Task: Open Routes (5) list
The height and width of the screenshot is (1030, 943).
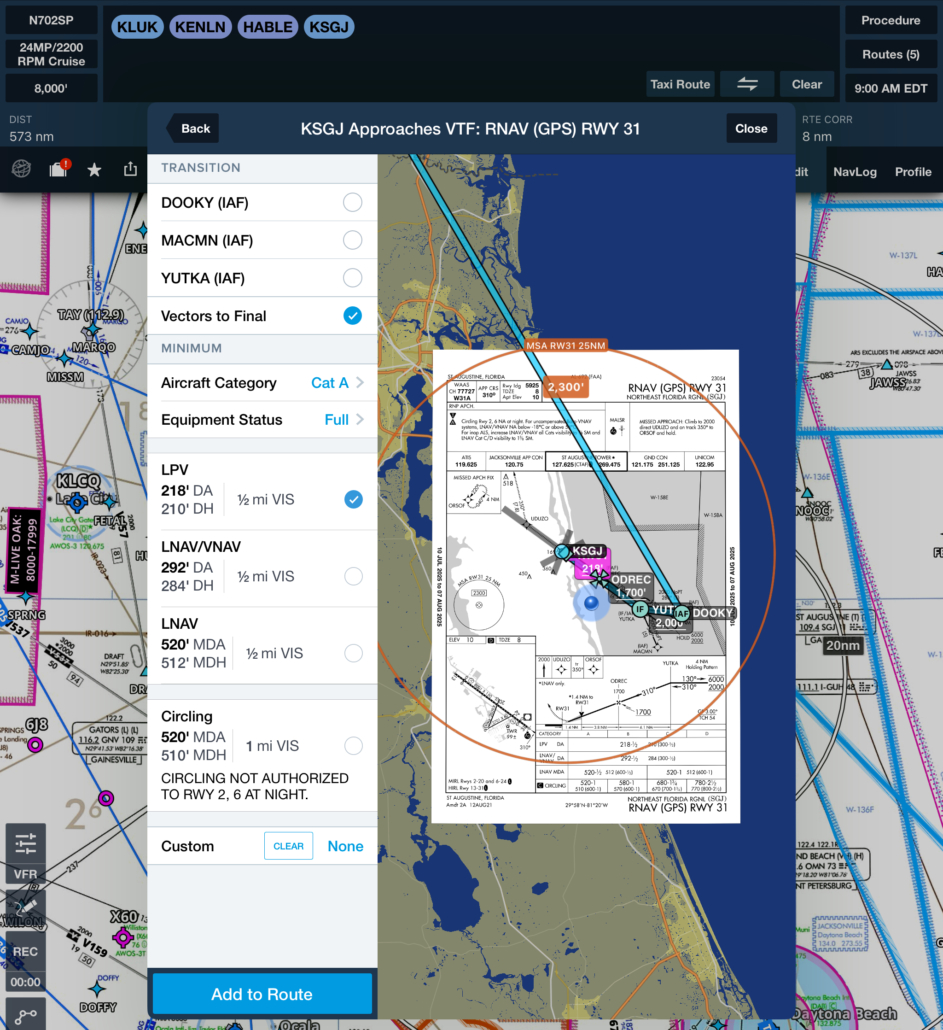Action: point(890,55)
